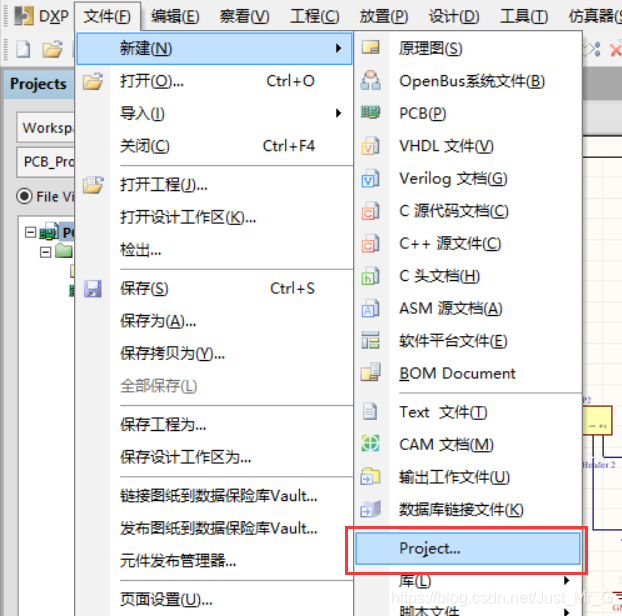The image size is (622, 616).
Task: Open the 察看(V) menu
Action: pos(244,16)
